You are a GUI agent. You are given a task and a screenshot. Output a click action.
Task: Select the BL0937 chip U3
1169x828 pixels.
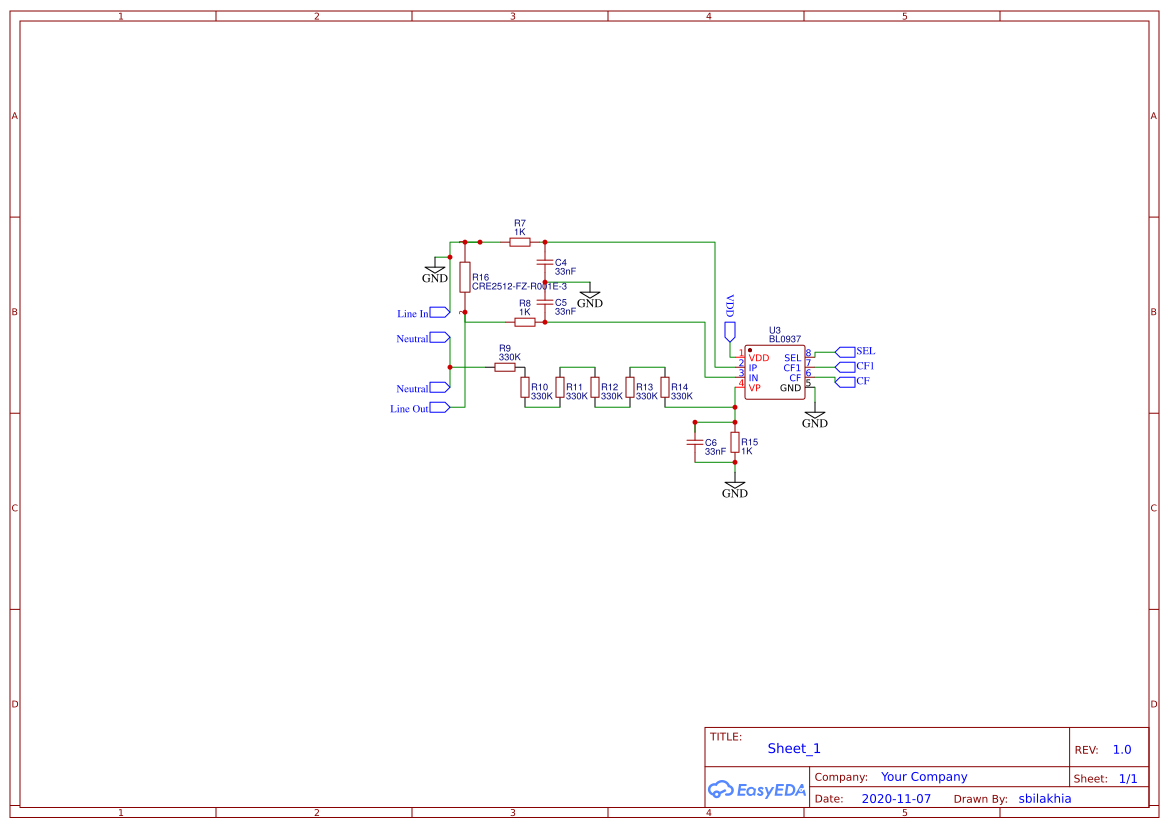[x=774, y=373]
